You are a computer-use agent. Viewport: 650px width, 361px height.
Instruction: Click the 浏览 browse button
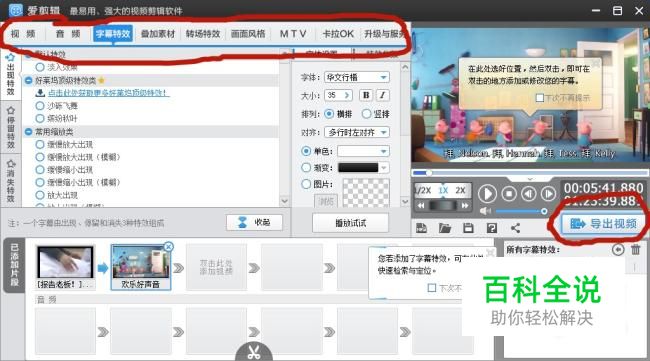click(x=326, y=201)
